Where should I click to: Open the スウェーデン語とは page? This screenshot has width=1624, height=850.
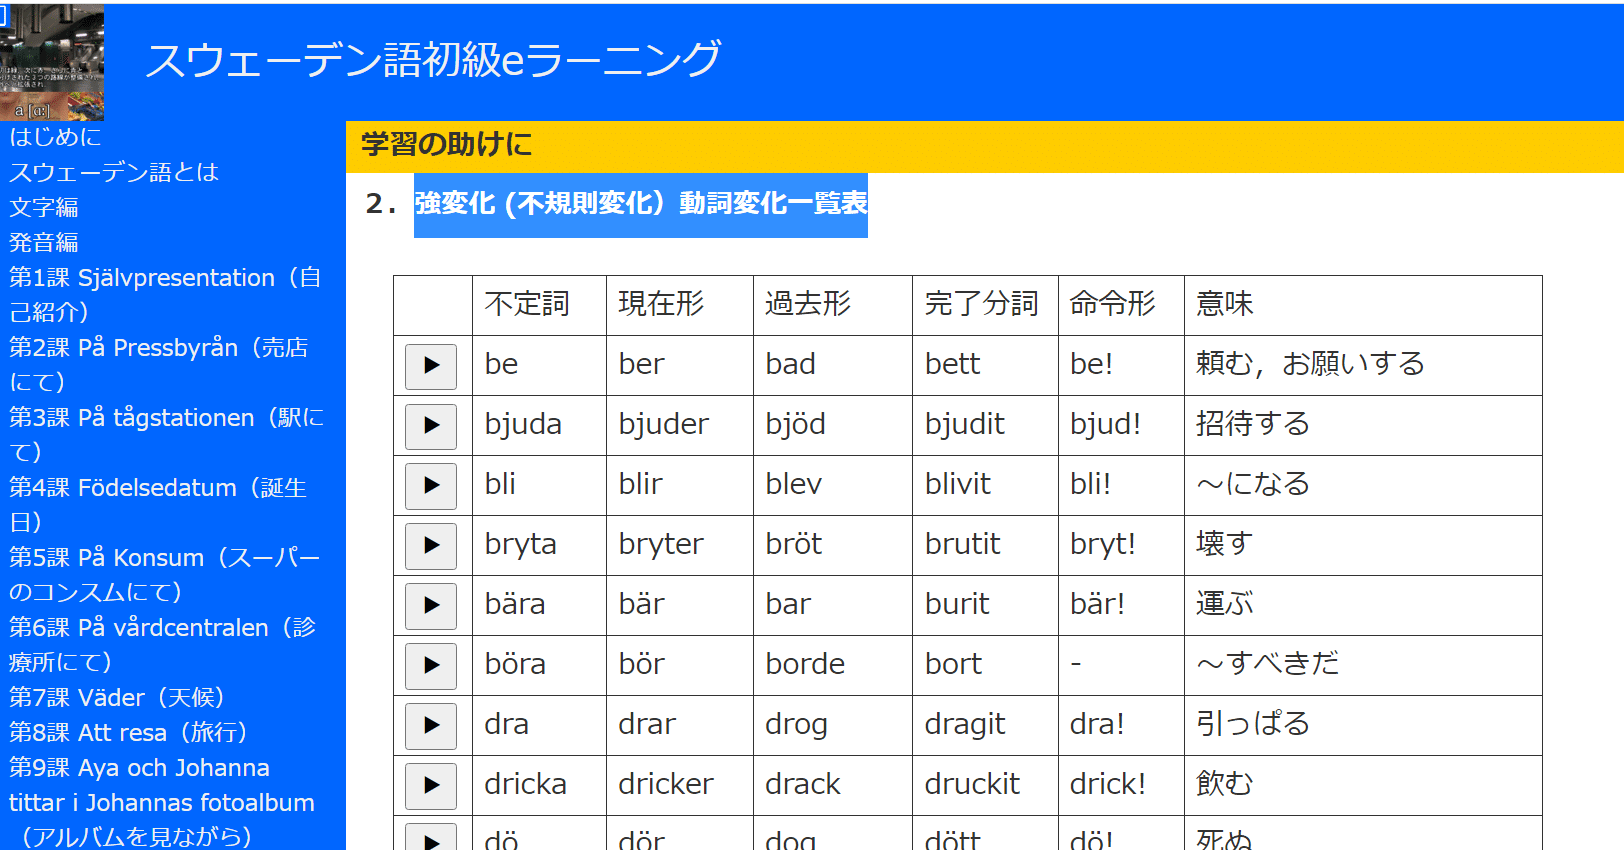point(114,172)
